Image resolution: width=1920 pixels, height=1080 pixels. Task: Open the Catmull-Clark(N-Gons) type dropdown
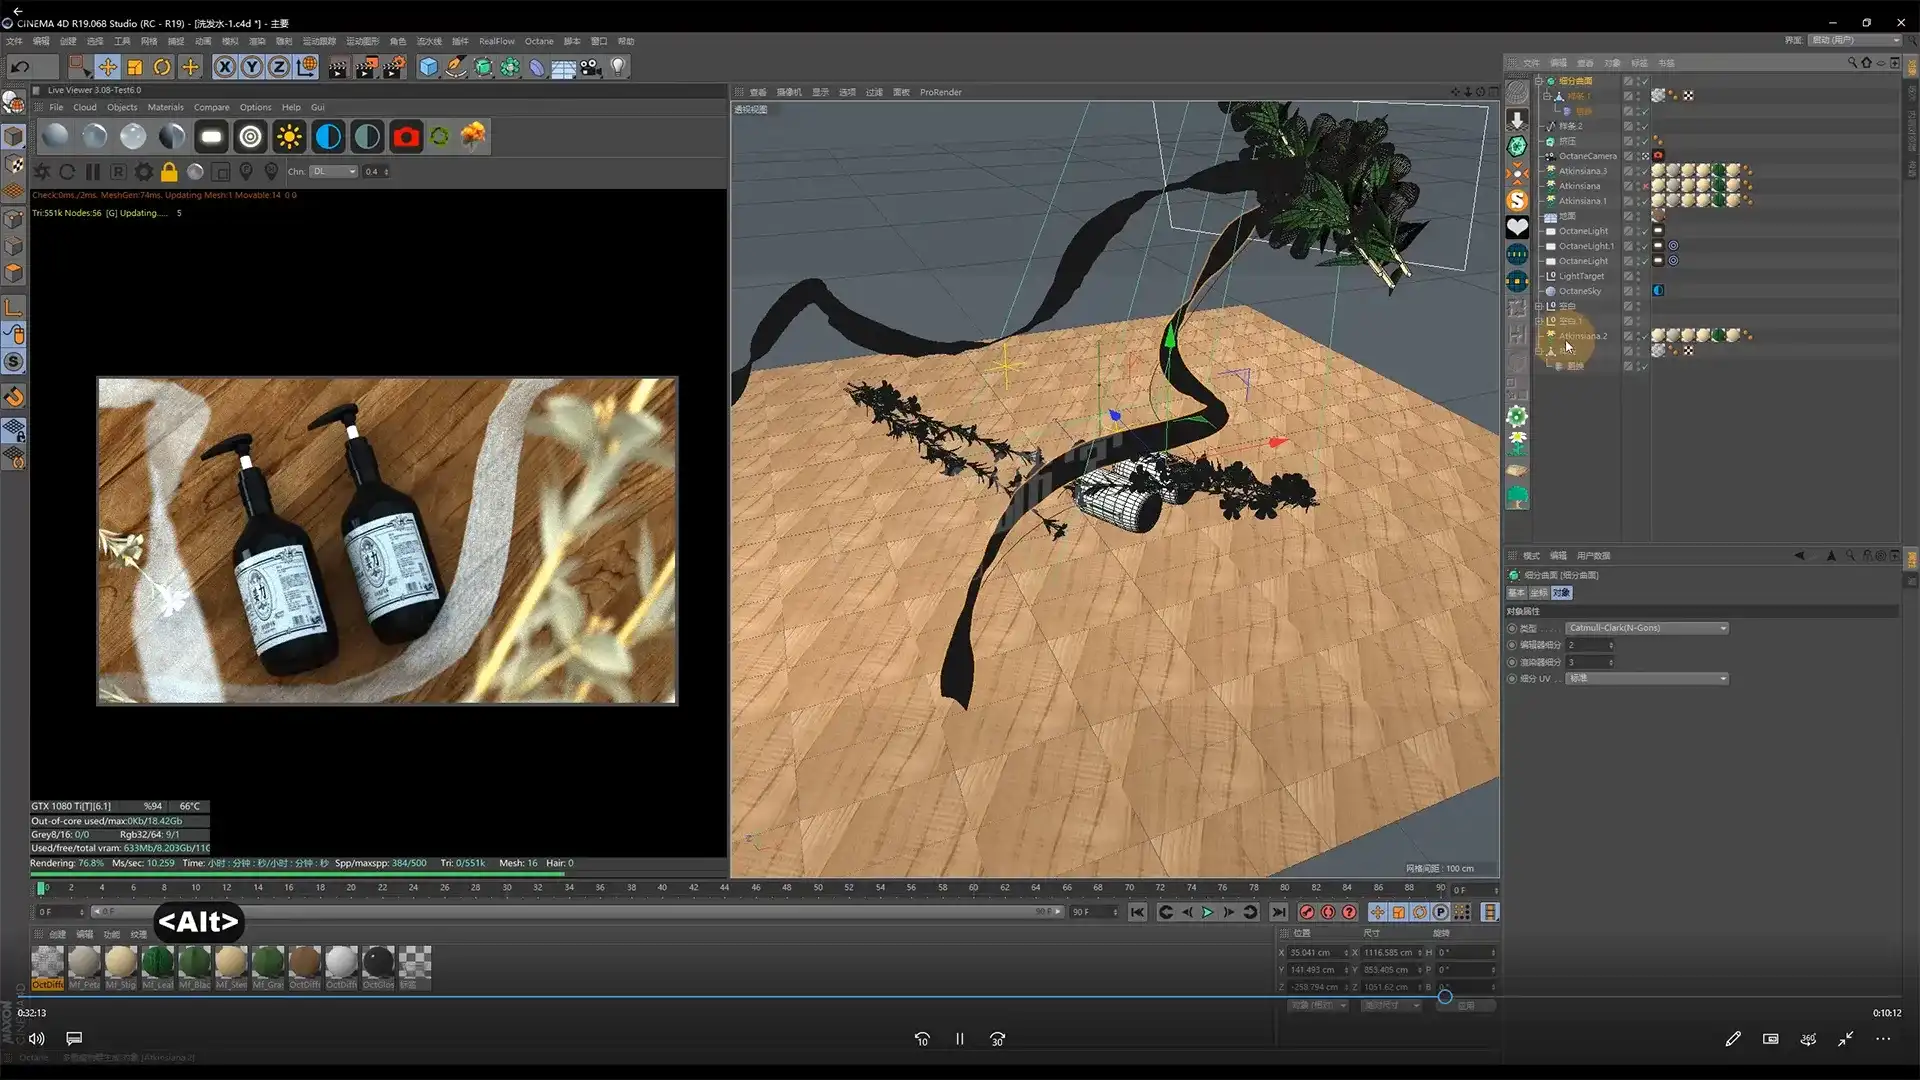(1646, 628)
